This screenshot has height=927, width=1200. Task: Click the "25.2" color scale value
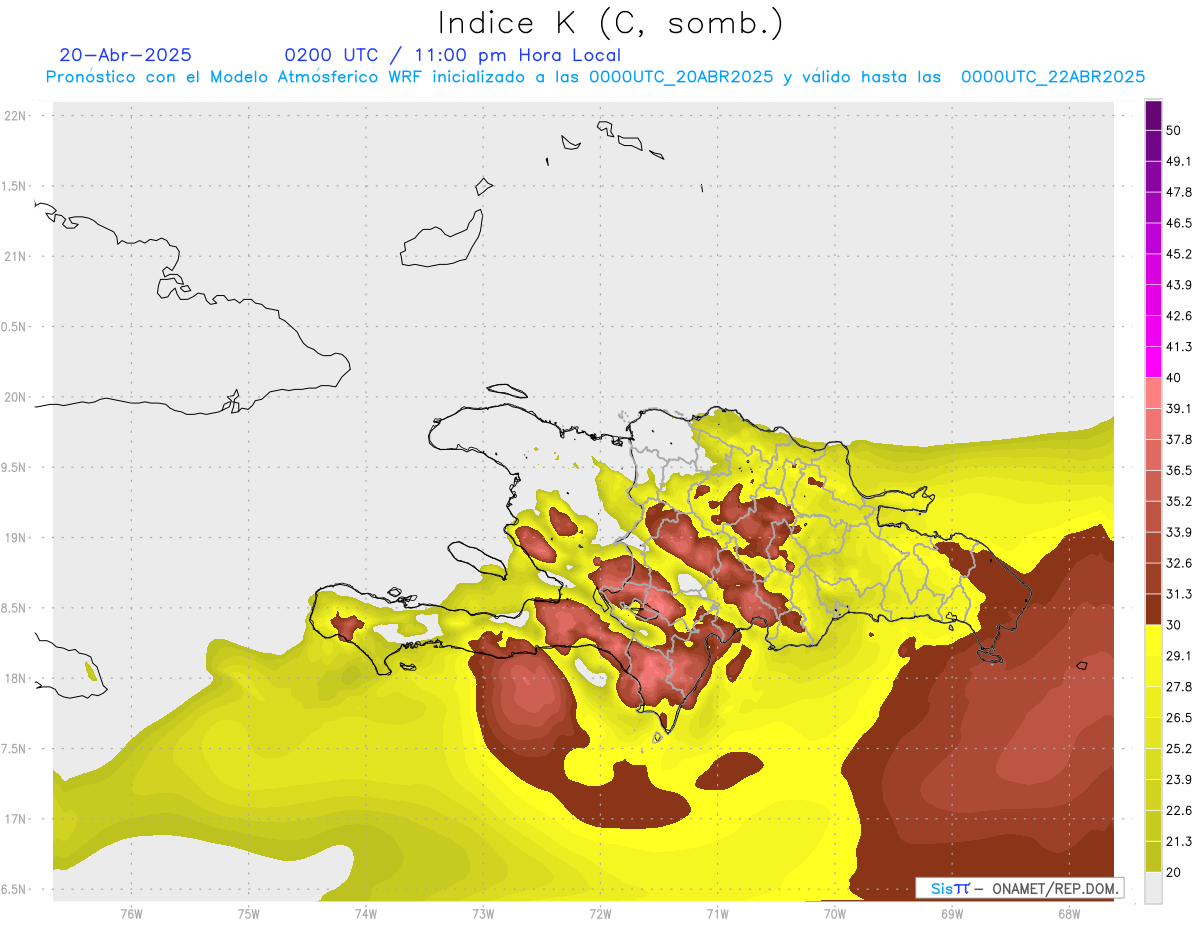1179,748
